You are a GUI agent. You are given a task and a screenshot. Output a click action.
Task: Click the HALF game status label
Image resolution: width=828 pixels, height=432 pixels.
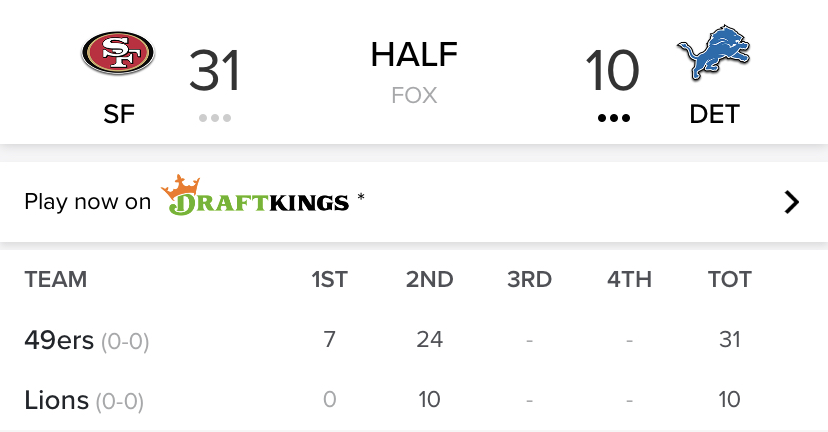[414, 54]
